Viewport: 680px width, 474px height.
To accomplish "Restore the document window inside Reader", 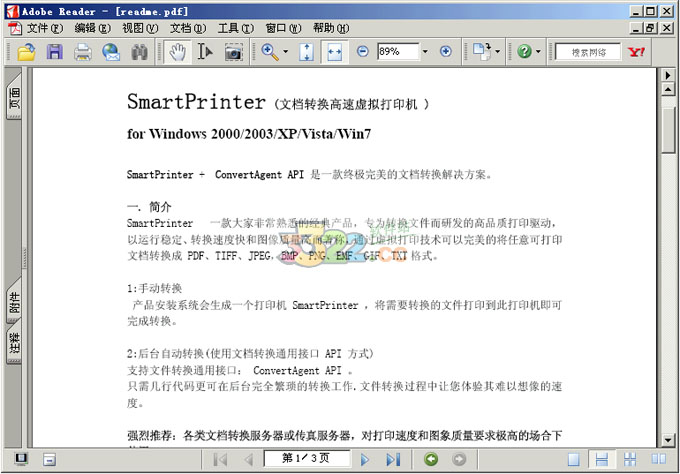I will pos(651,28).
